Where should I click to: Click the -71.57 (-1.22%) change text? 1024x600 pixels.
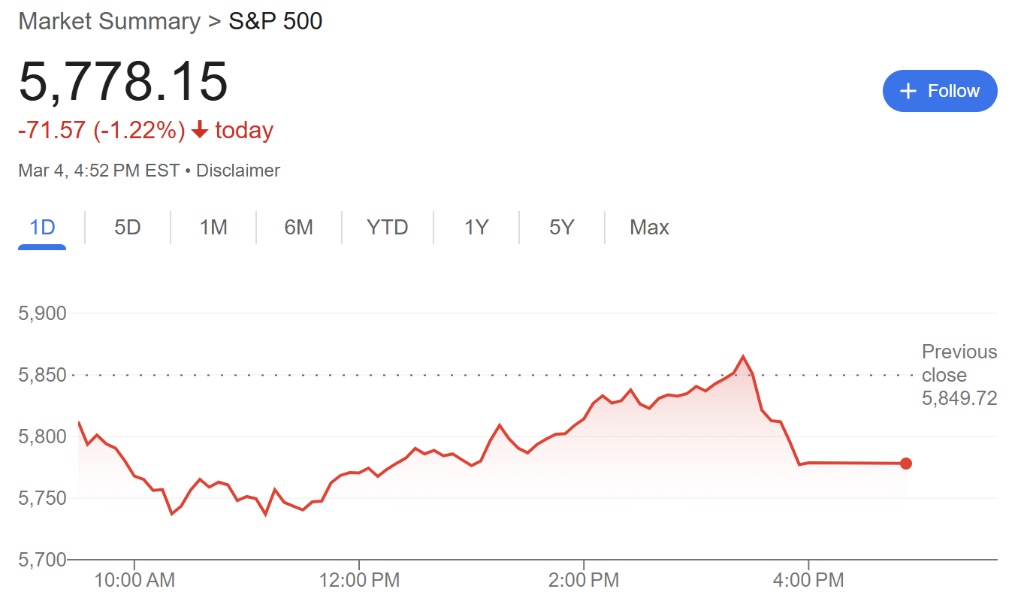click(102, 131)
